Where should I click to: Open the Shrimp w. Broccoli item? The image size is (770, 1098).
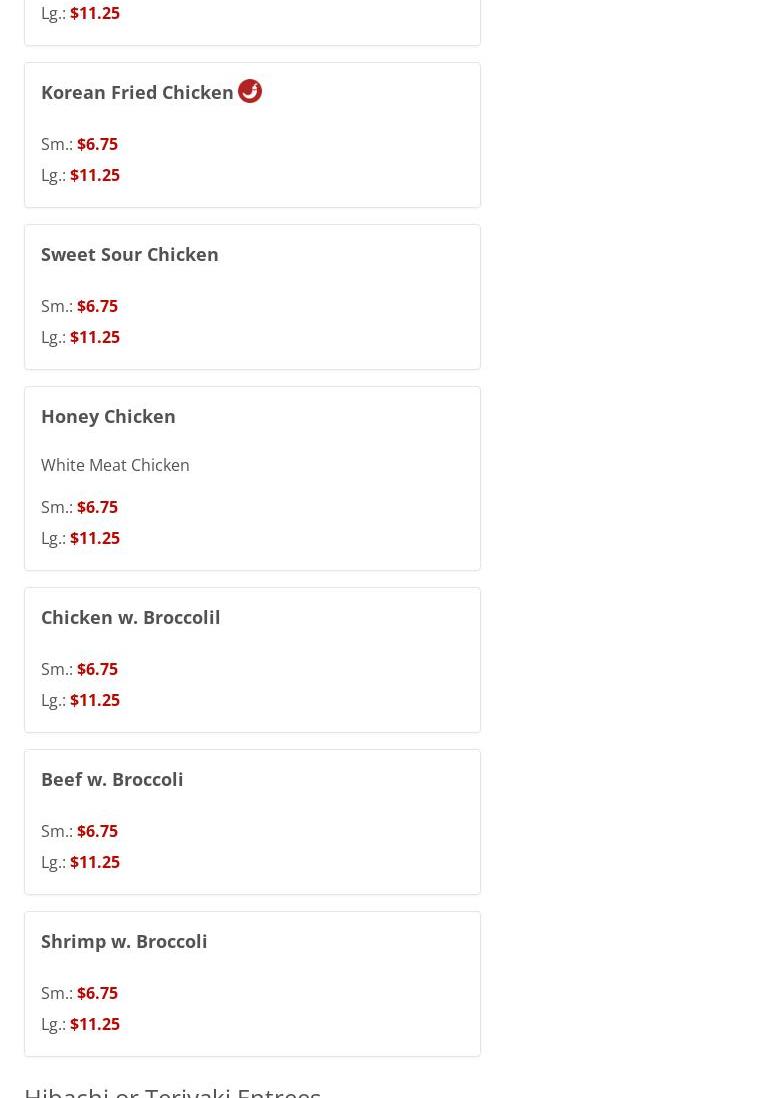tap(253, 984)
